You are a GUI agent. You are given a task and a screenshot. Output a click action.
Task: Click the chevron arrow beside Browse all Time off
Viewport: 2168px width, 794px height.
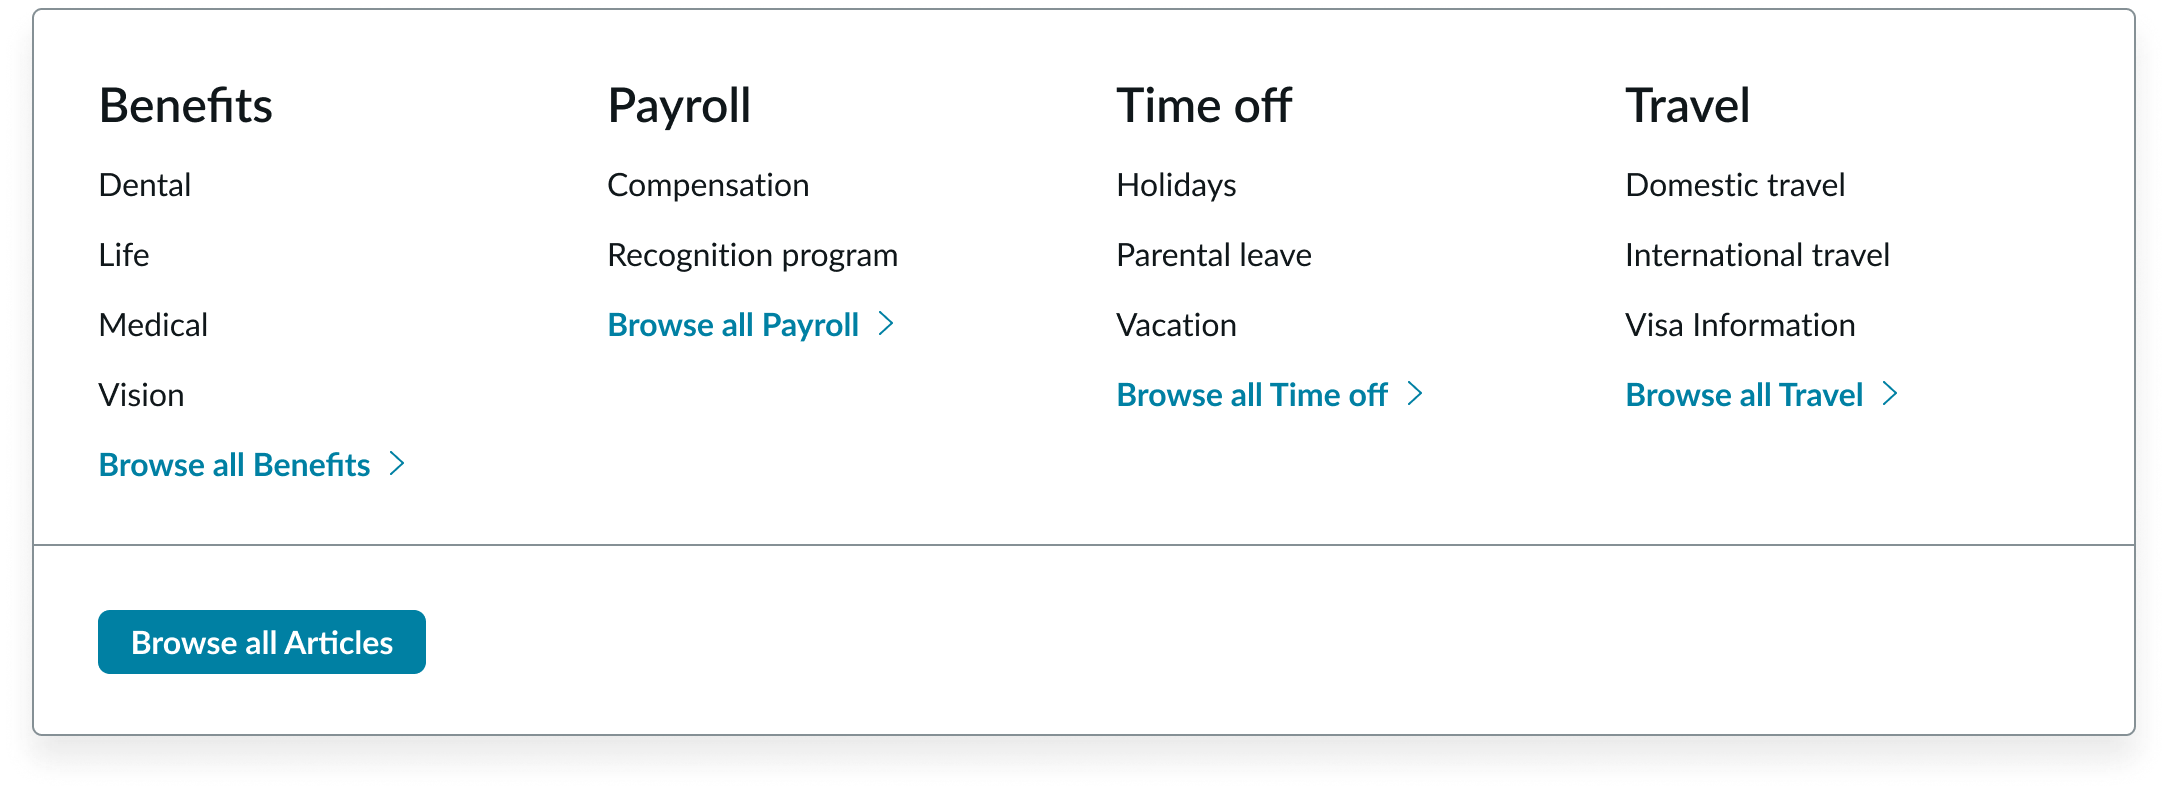click(1416, 394)
